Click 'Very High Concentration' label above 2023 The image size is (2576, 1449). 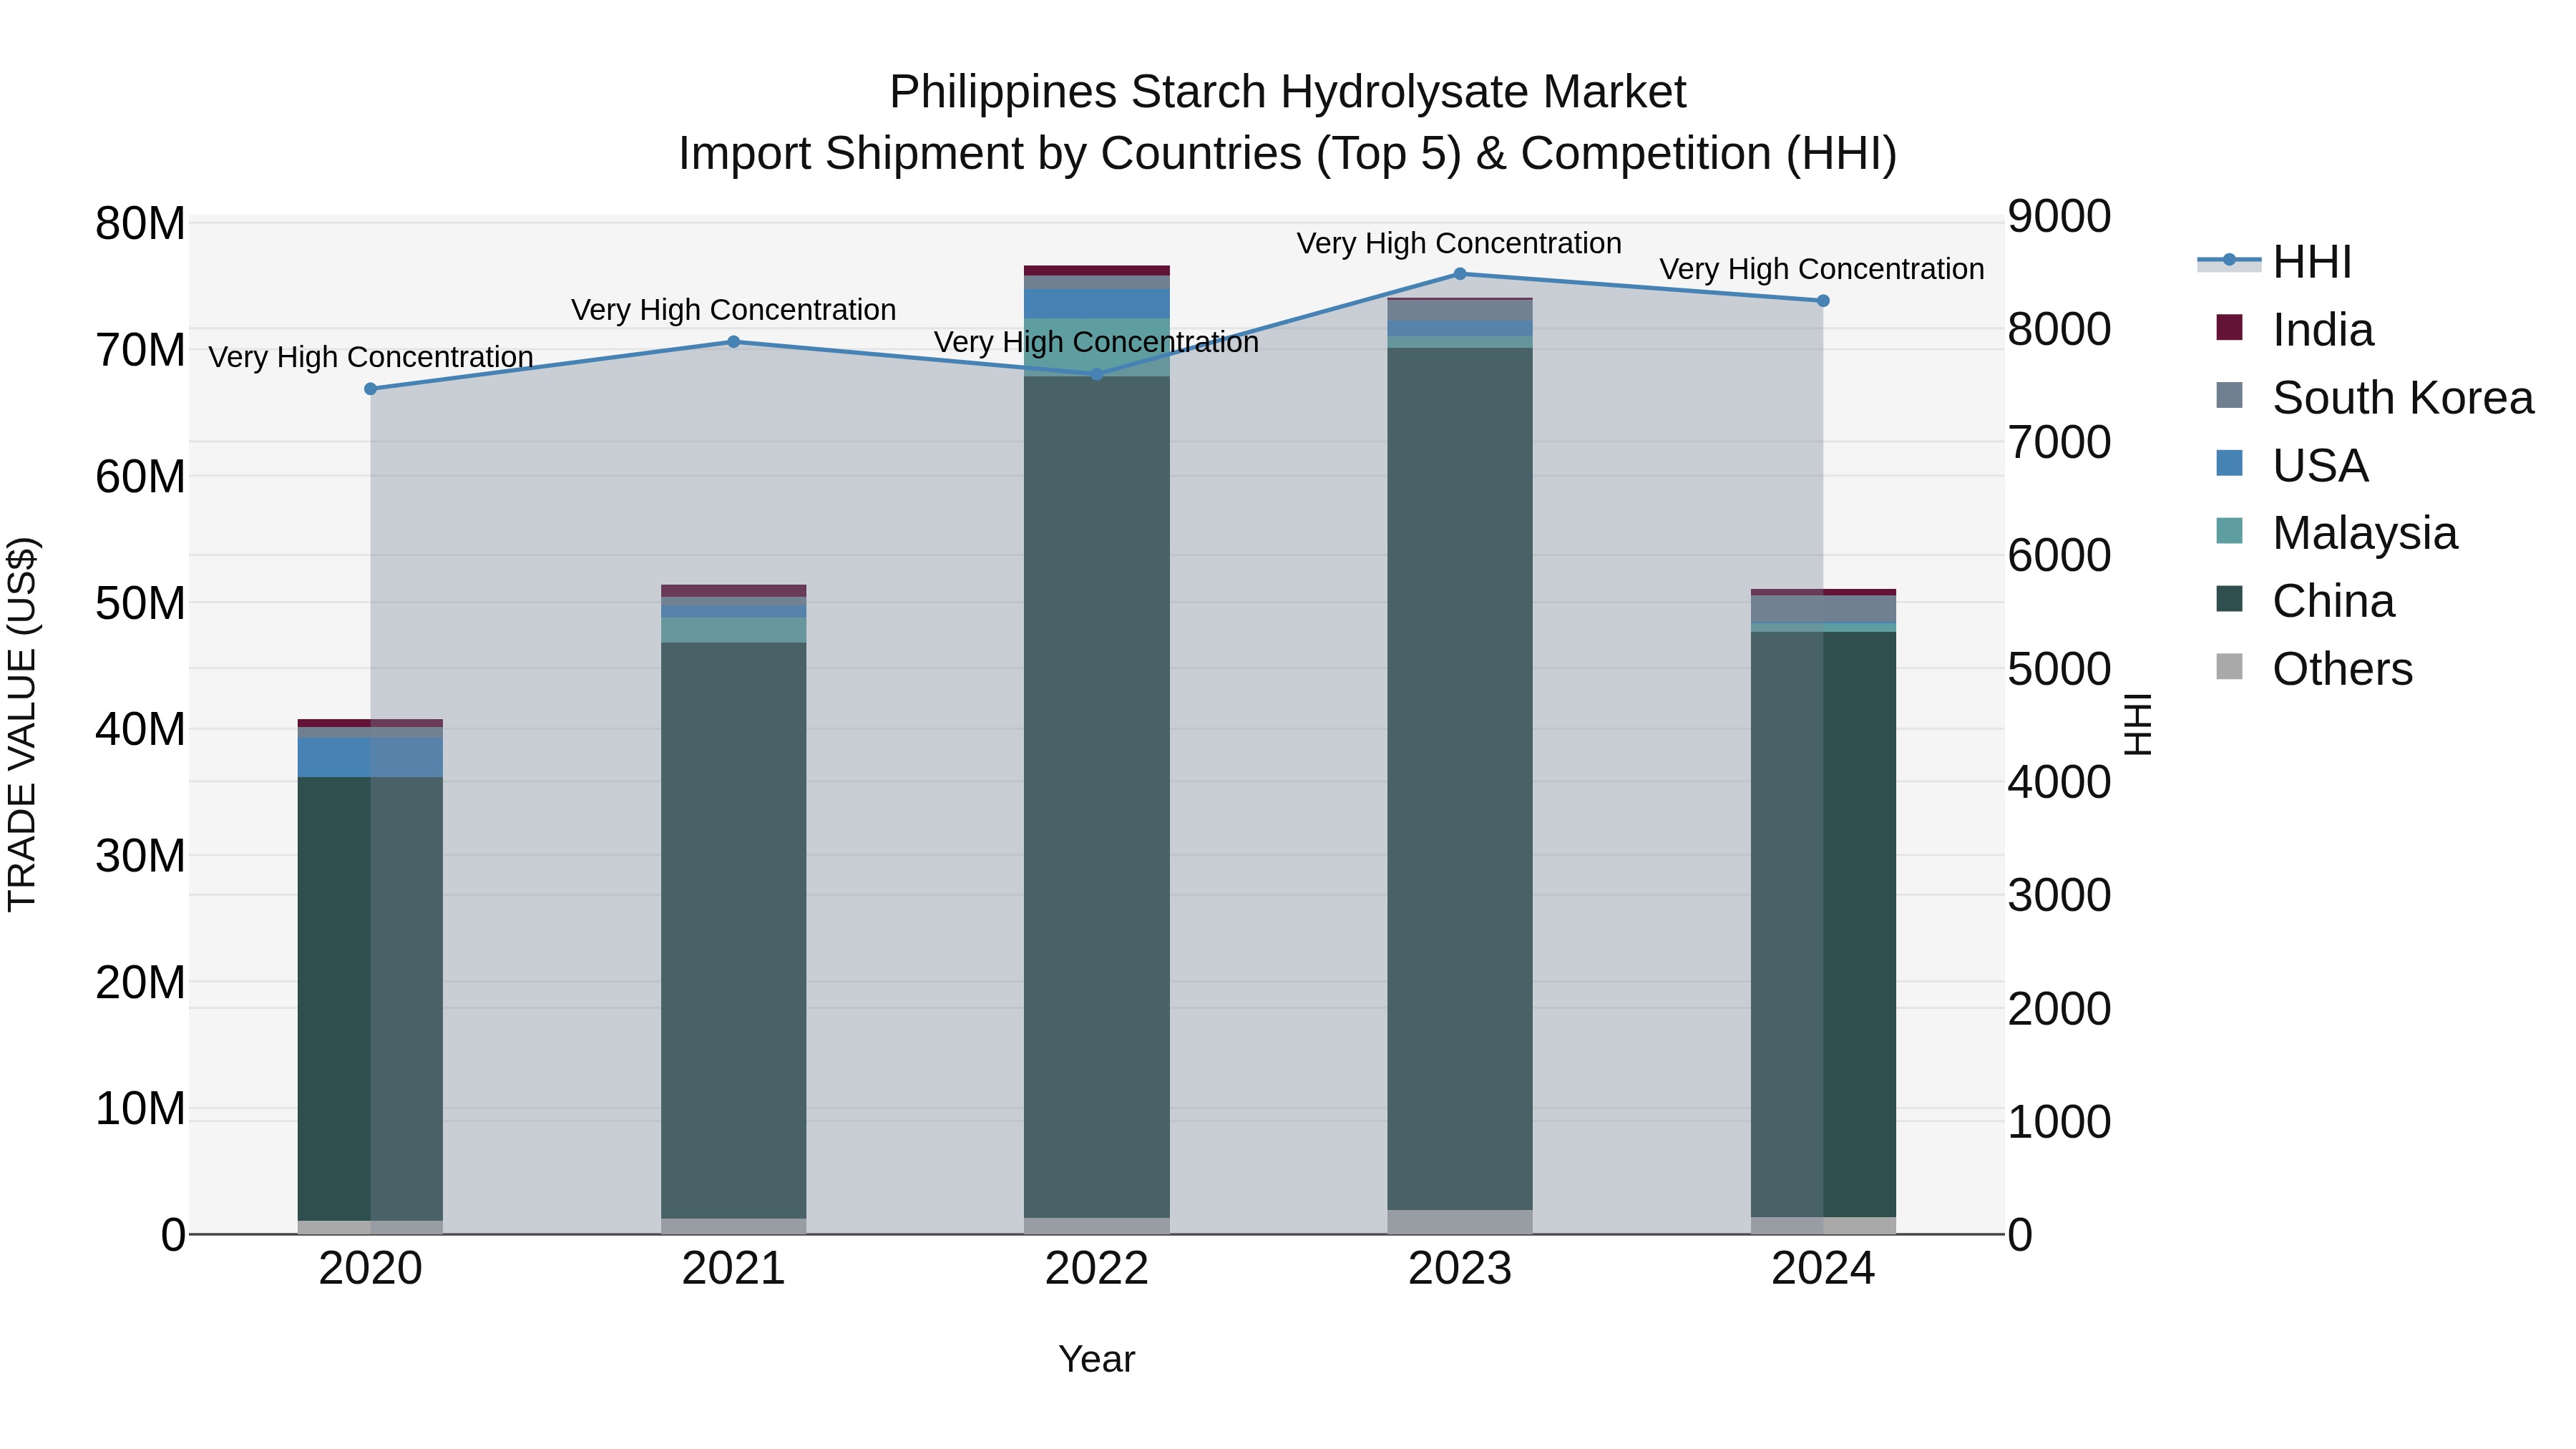click(1459, 243)
